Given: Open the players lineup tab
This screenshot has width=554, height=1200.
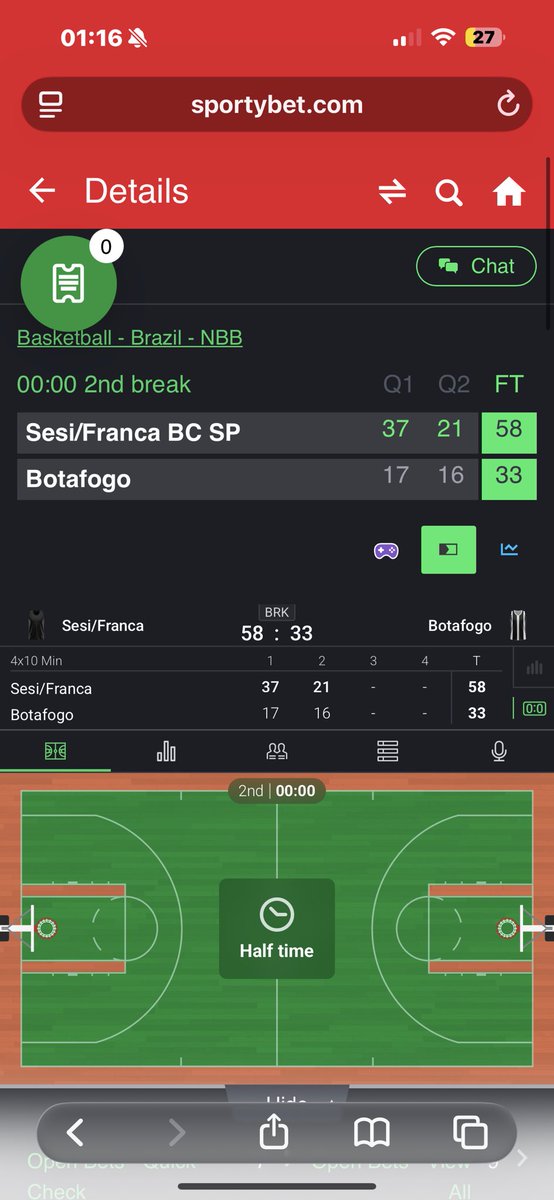Looking at the screenshot, I should (277, 751).
